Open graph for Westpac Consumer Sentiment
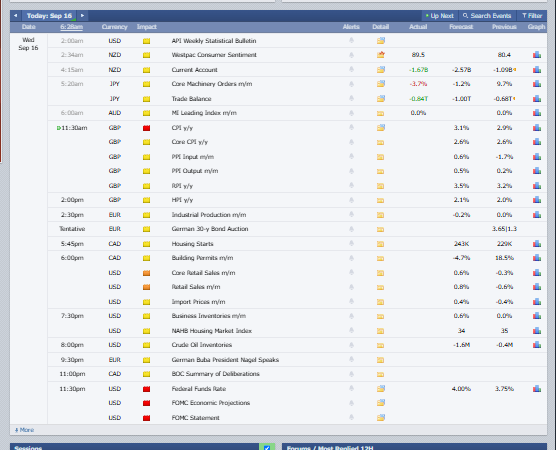 [x=537, y=55]
